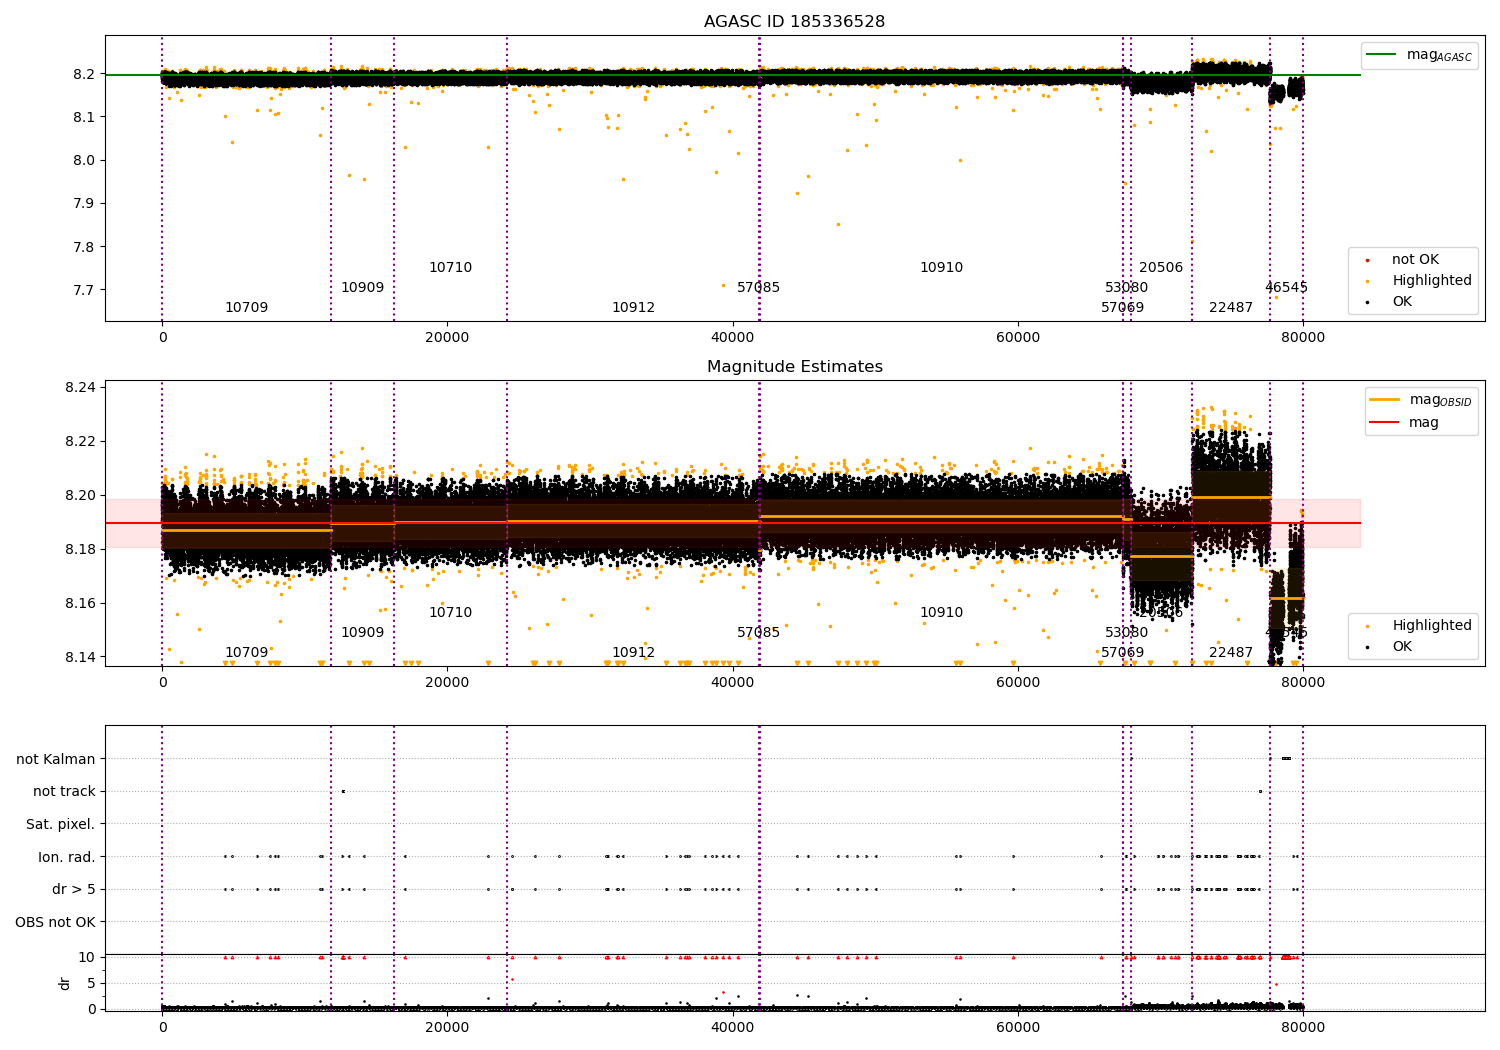Click the 7.7 y-tick in top plot

coord(84,290)
